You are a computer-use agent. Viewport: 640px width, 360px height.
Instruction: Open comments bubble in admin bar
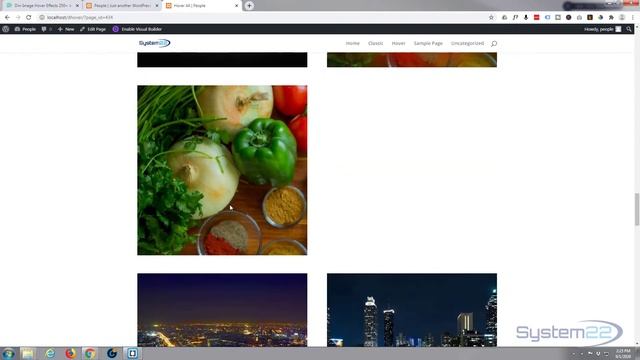(x=47, y=29)
